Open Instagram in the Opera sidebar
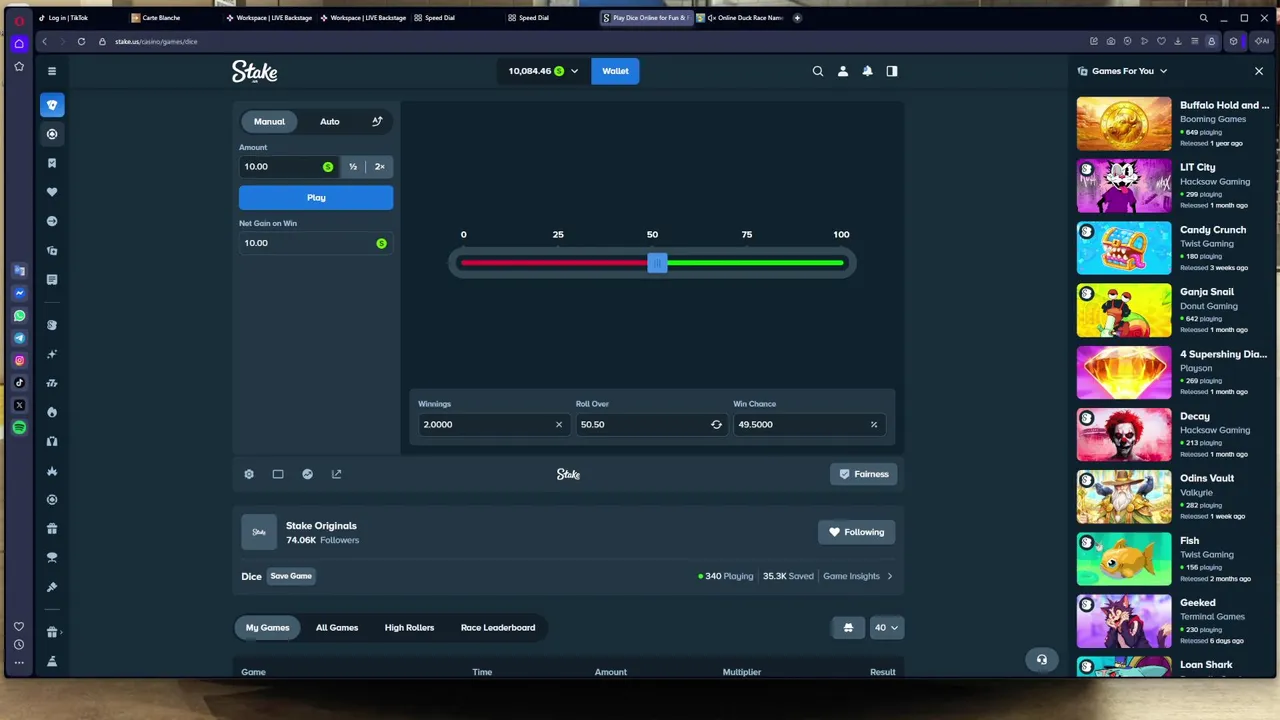Screen dimensions: 1280x720 19,360
